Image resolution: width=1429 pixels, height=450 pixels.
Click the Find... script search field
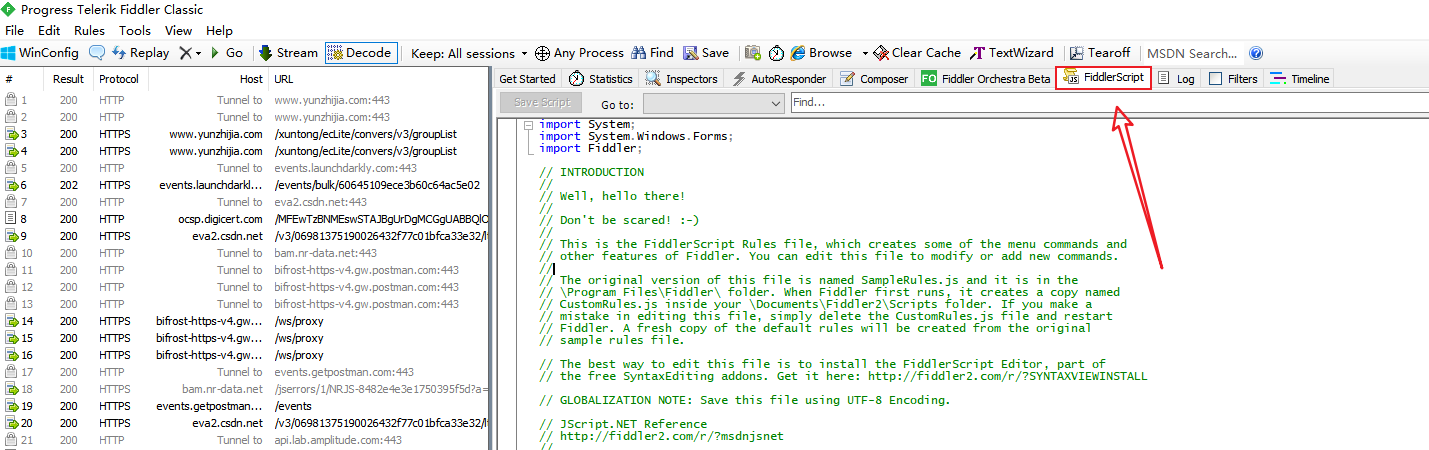click(x=1108, y=102)
